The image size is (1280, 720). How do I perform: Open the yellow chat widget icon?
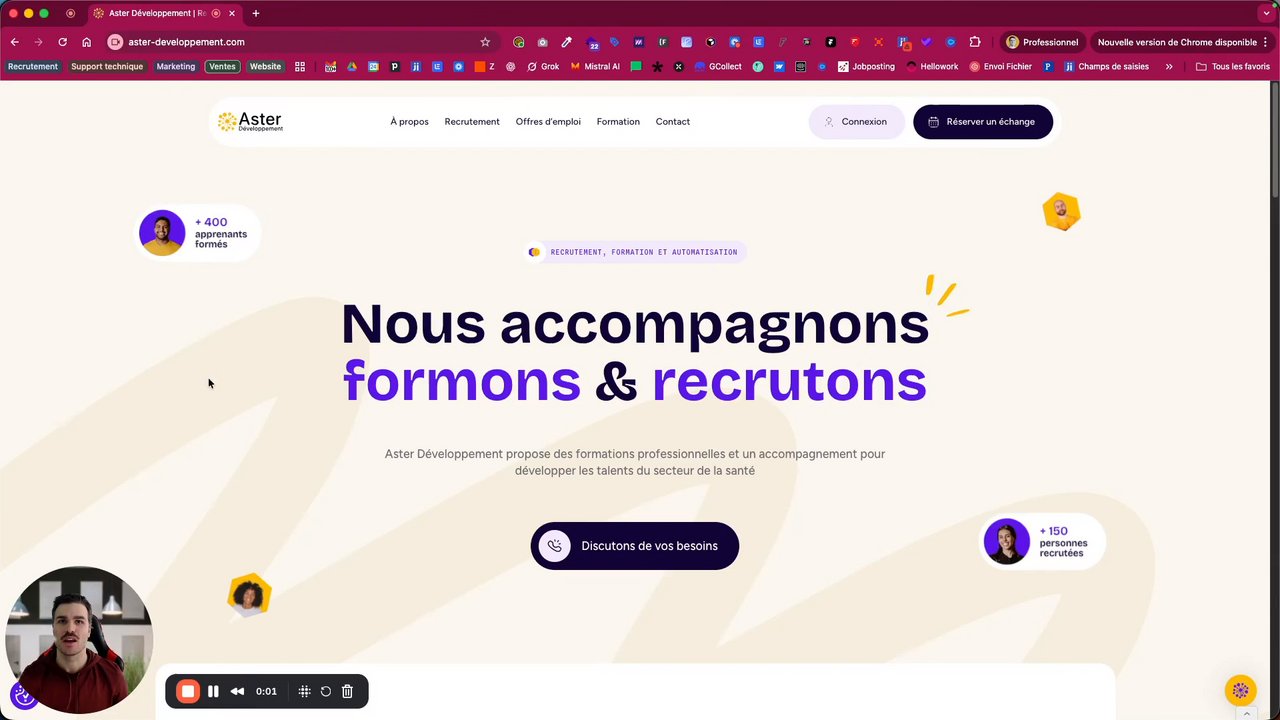(x=1240, y=690)
